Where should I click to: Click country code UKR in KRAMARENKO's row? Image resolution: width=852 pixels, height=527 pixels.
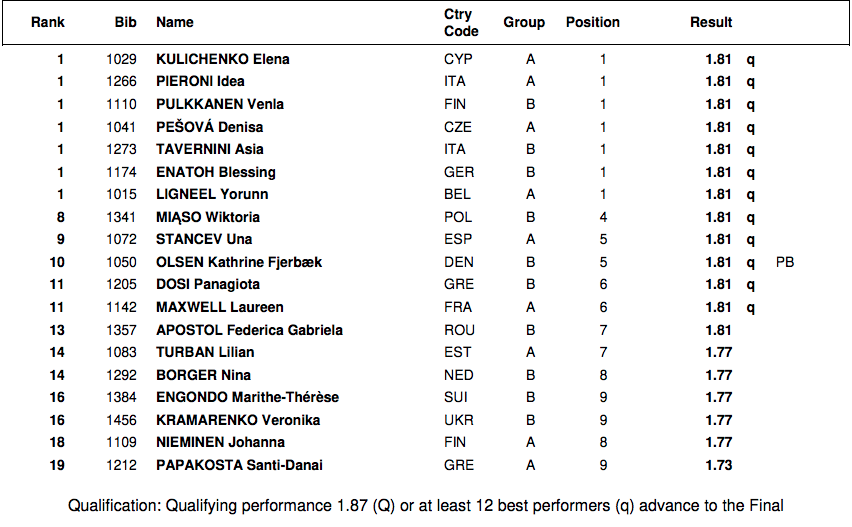click(x=459, y=420)
